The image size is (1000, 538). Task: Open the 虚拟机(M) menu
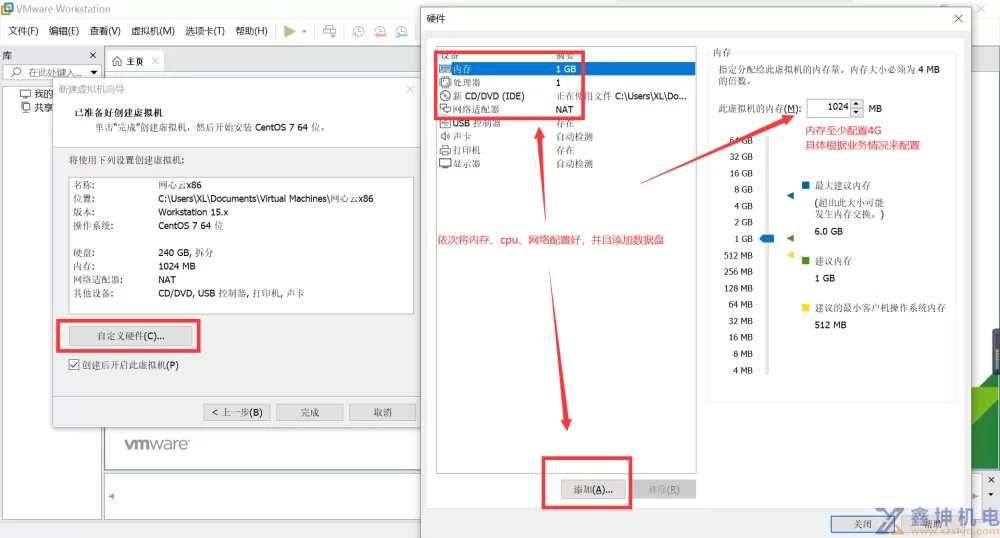tap(152, 31)
